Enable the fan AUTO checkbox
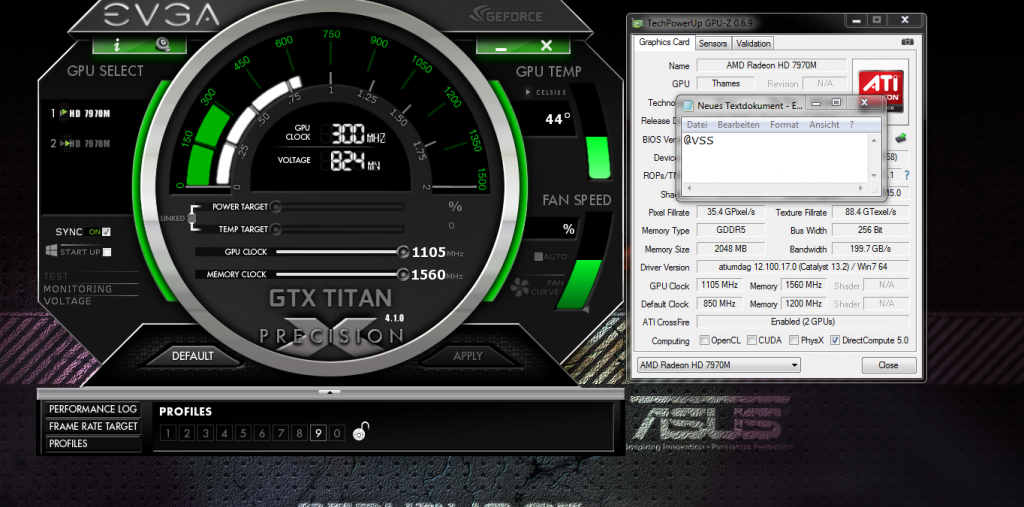 (538, 256)
